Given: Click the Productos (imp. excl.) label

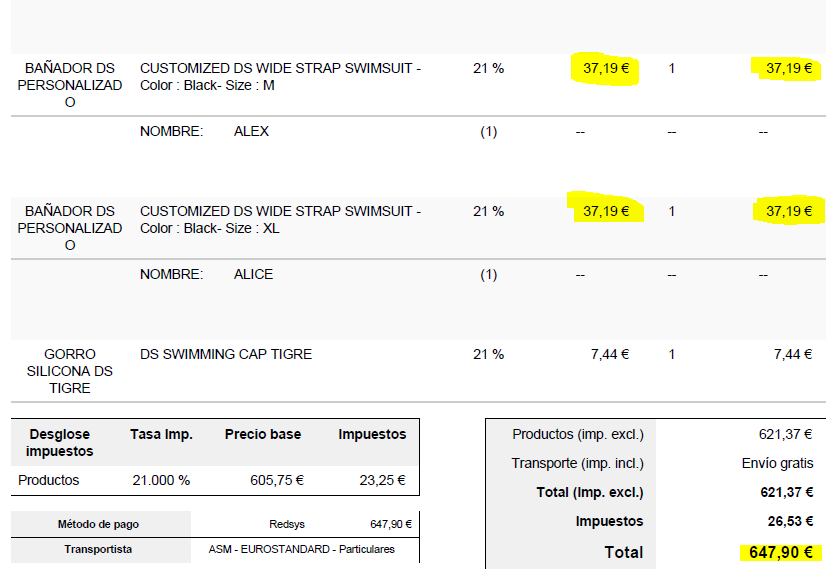Looking at the screenshot, I should [x=578, y=434].
